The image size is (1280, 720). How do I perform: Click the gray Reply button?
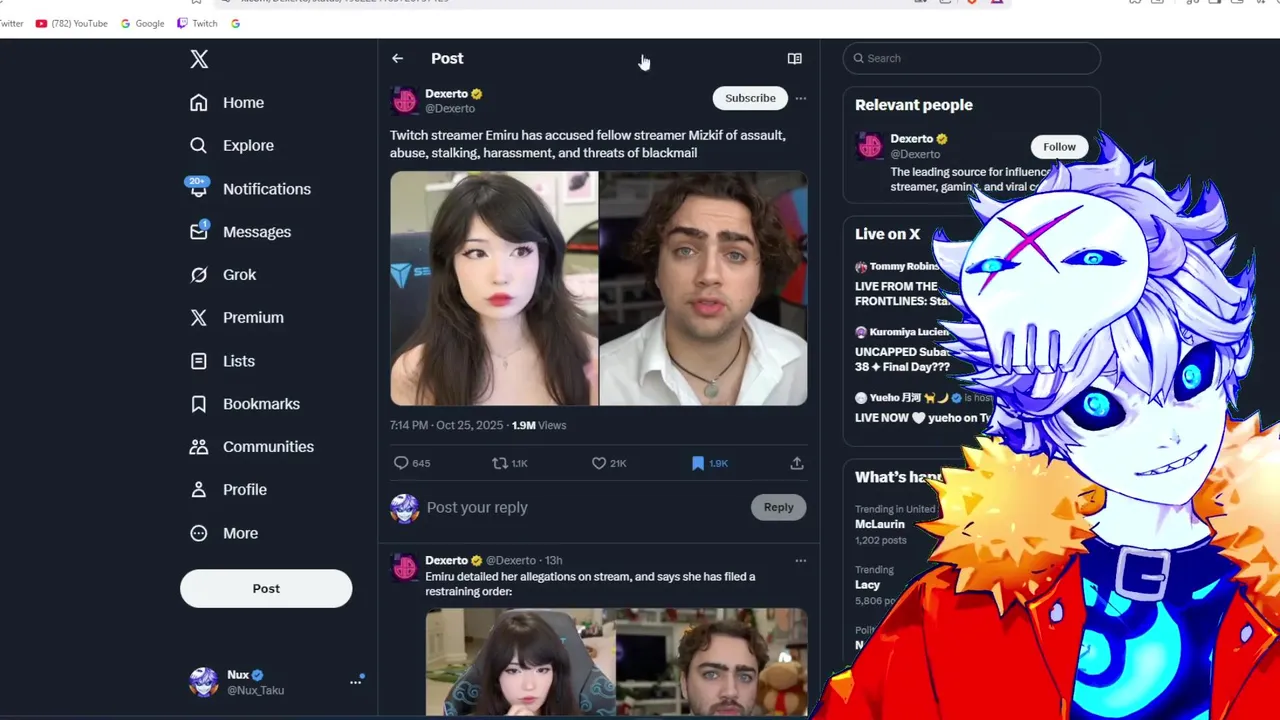click(x=778, y=507)
